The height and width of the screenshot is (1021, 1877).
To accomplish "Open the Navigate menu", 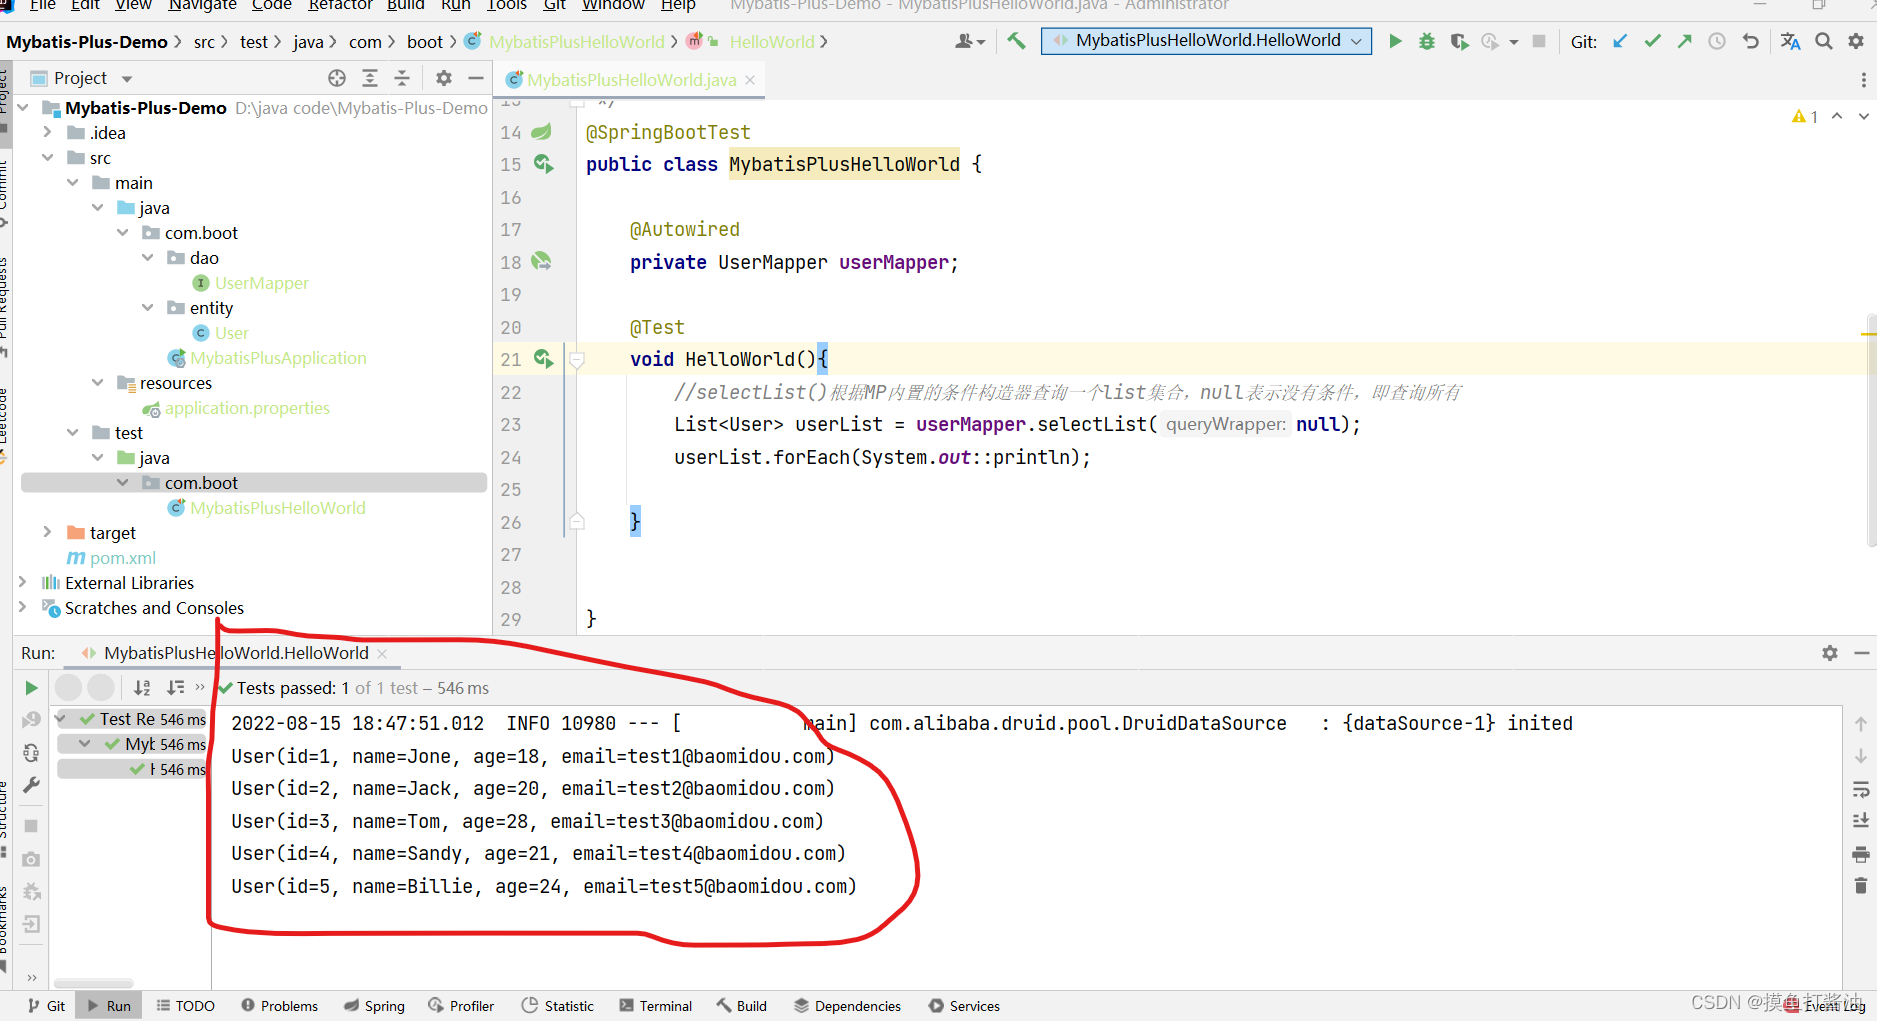I will click(x=202, y=5).
